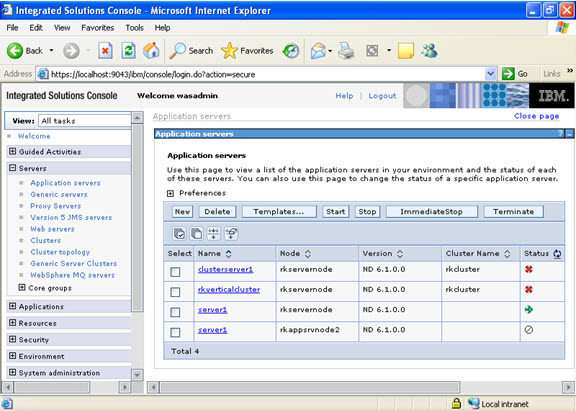Click the Deselect All items table icon
The height and width of the screenshot is (411, 576).
tap(197, 233)
